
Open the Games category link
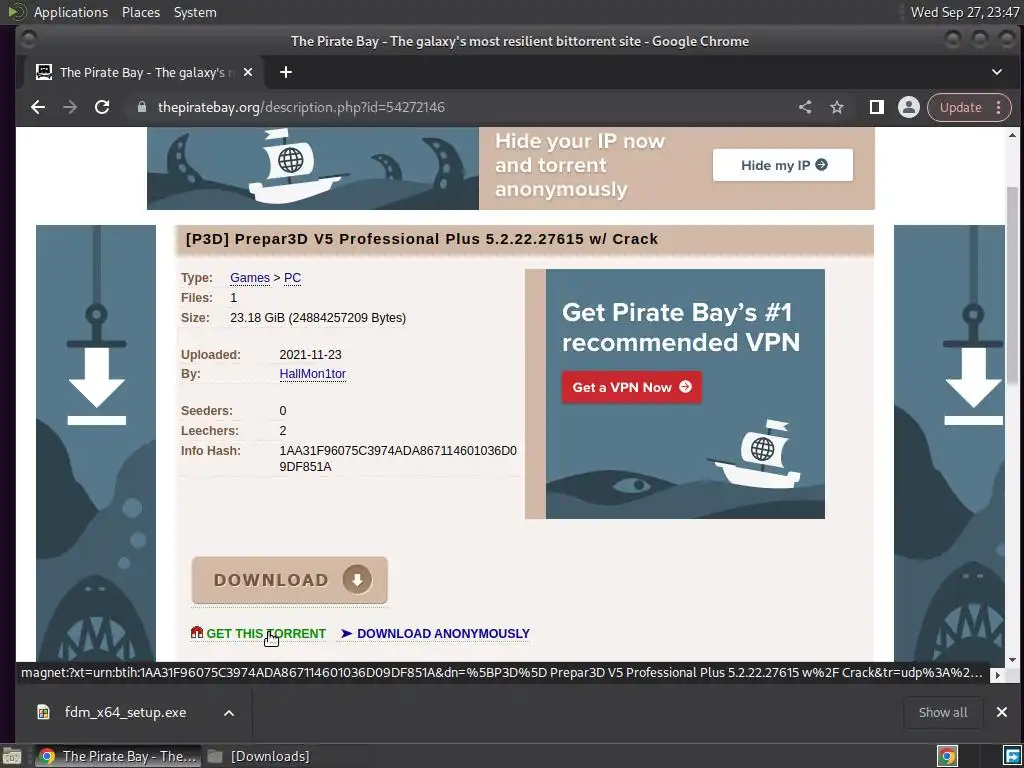pos(249,278)
